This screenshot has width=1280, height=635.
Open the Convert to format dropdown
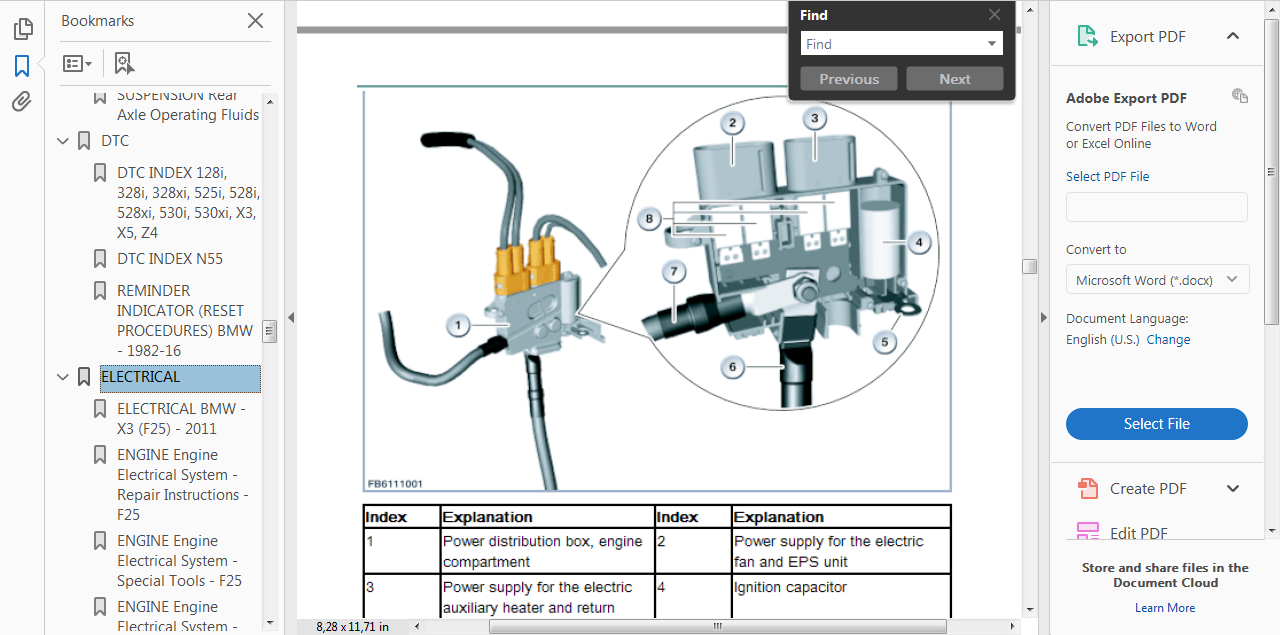1157,279
